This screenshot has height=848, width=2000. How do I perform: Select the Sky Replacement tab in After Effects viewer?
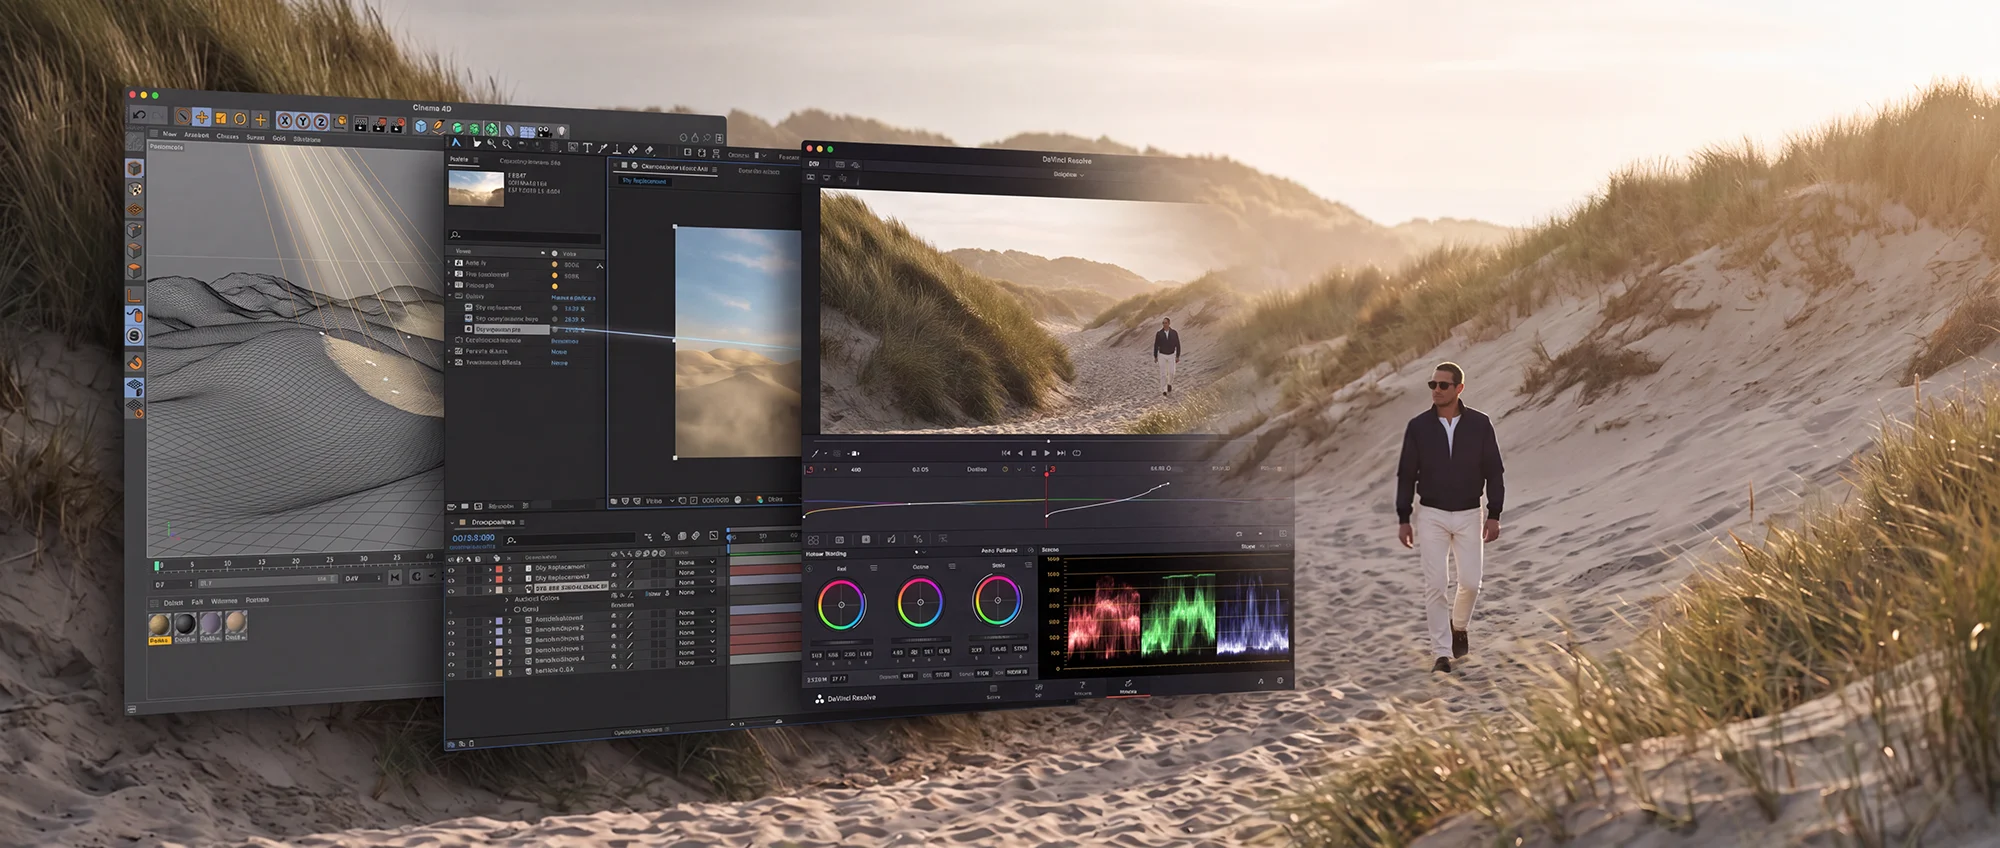pyautogui.click(x=644, y=181)
